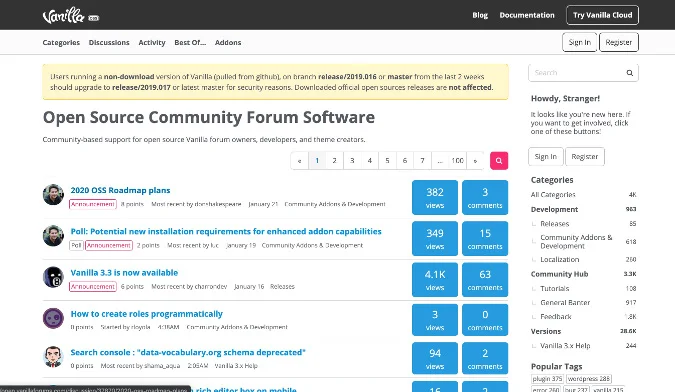Click Register button under Howdy, Stranger
The image size is (675, 392).
tap(585, 157)
